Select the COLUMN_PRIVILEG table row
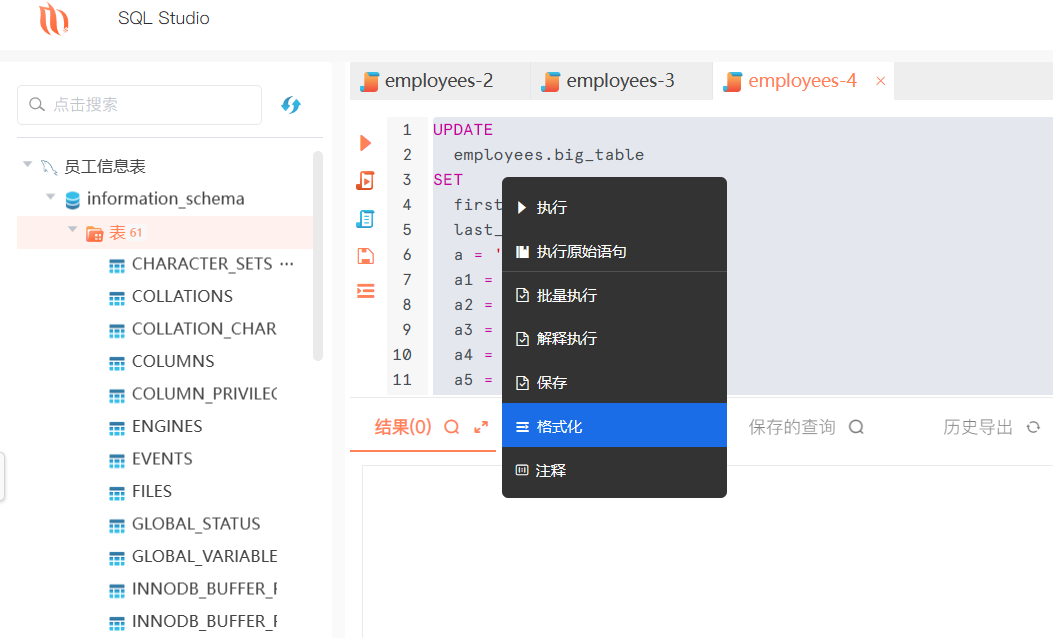The height and width of the screenshot is (638, 1053). (x=205, y=394)
